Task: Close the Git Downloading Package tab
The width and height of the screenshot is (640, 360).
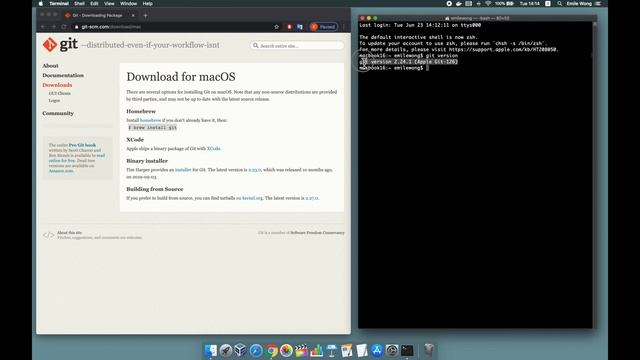Action: point(133,15)
